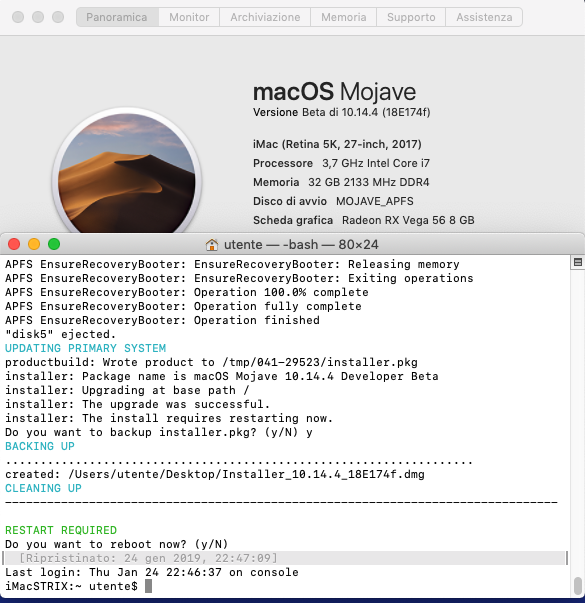Click the About This Mac zoom button
Image resolution: width=585 pixels, height=603 pixels.
(58, 17)
